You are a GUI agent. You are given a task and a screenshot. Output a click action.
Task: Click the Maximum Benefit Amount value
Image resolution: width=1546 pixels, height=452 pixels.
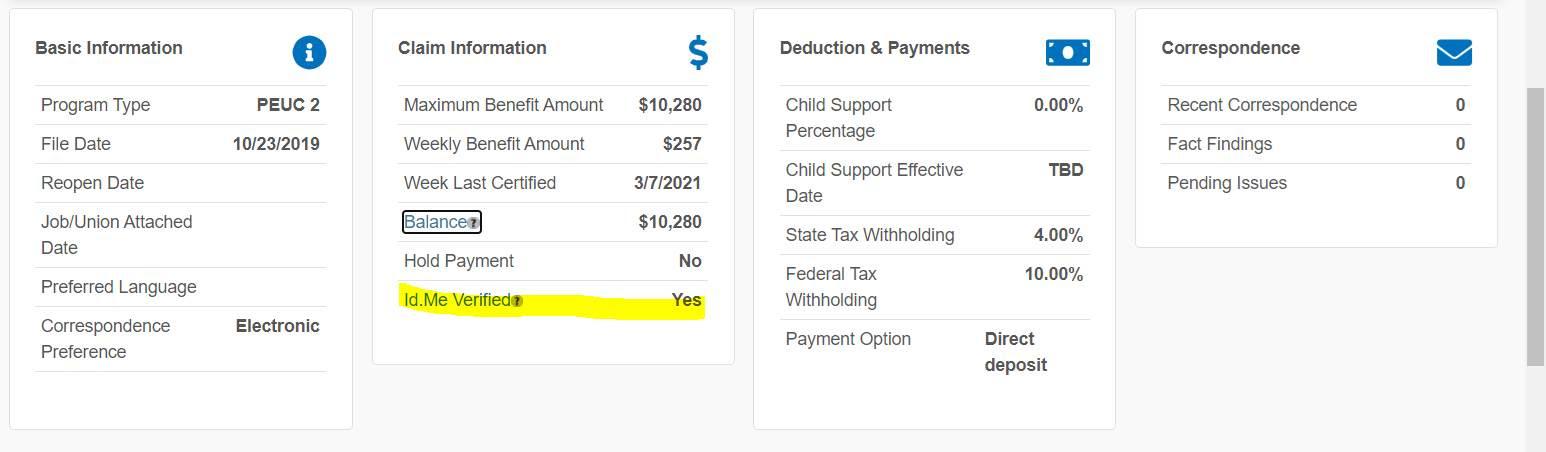point(670,105)
